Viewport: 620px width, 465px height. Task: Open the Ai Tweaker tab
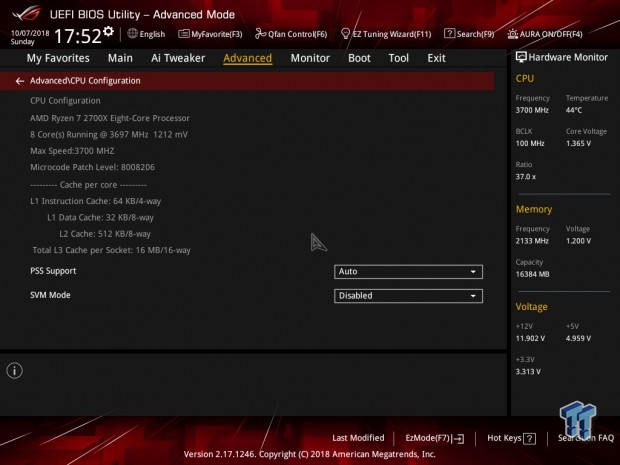178,58
